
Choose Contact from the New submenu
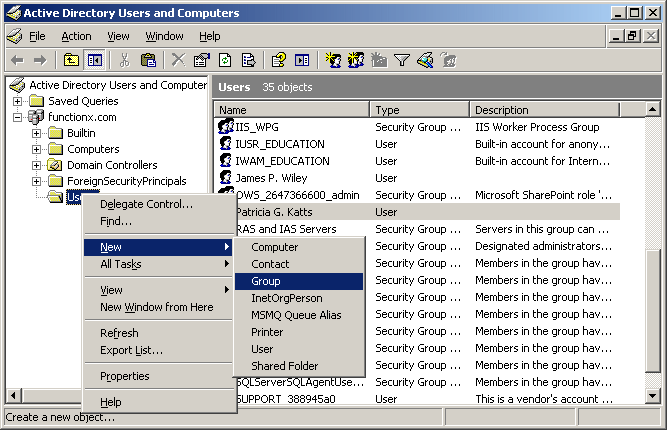point(299,264)
